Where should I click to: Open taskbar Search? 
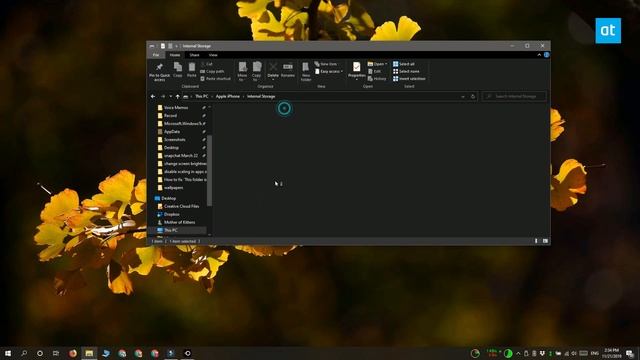pos(24,353)
